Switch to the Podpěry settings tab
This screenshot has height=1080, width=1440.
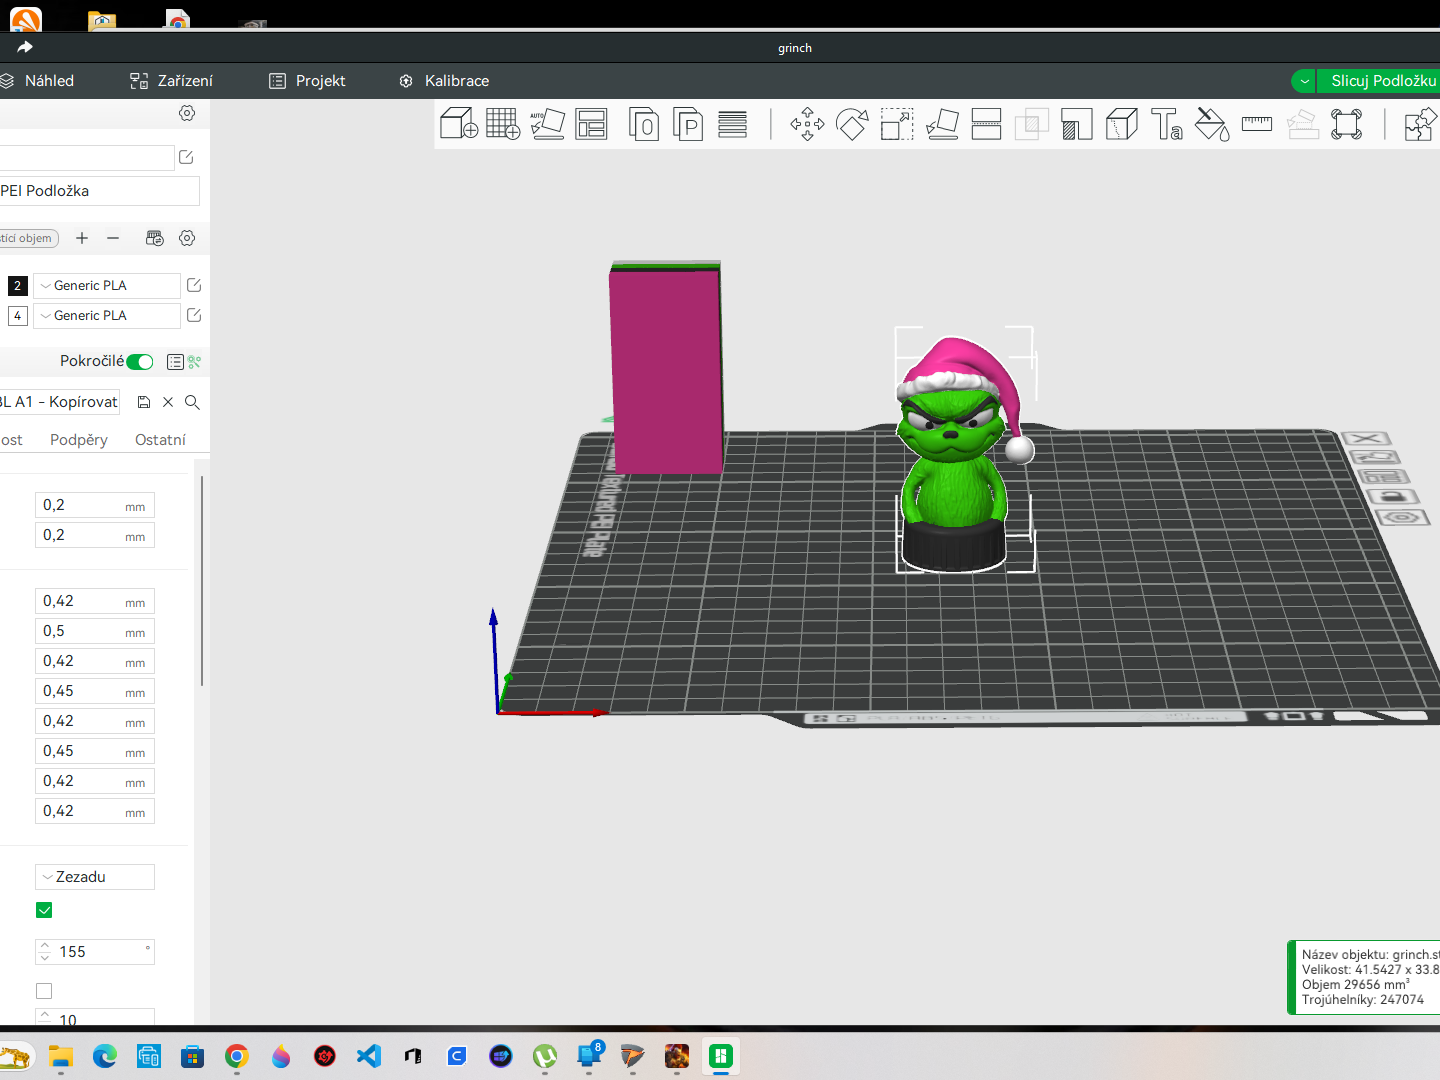(79, 440)
